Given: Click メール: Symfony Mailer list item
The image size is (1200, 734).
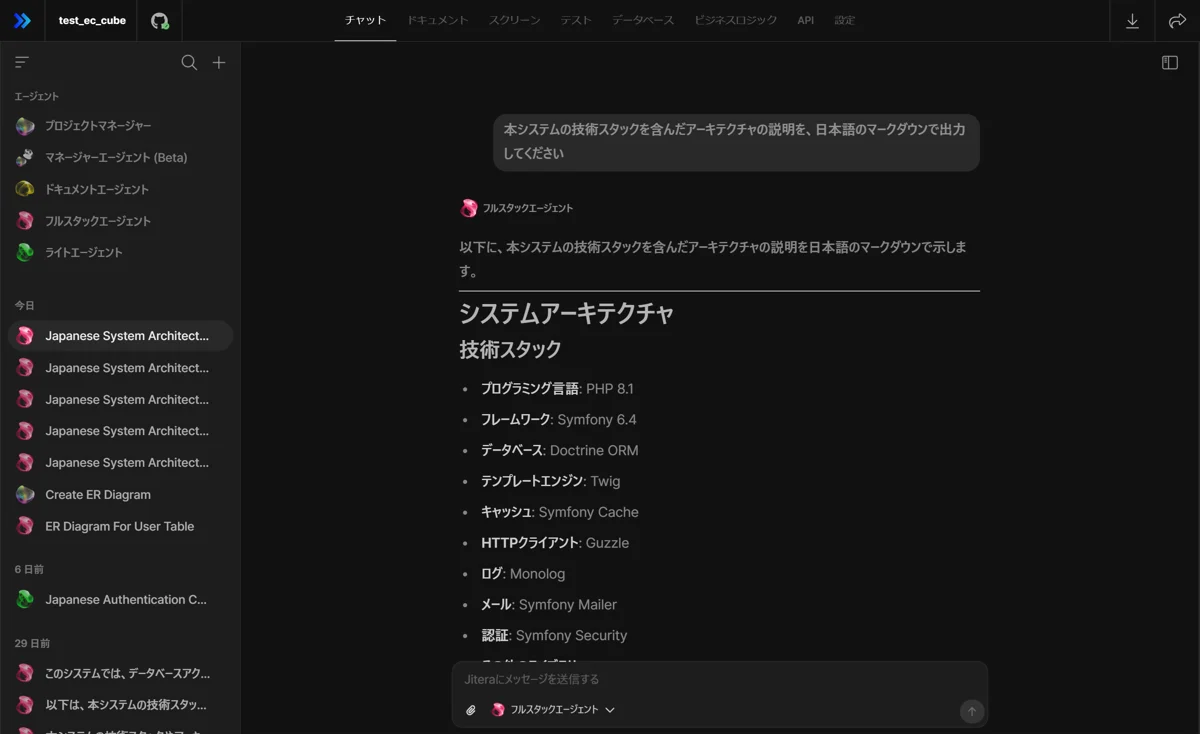Looking at the screenshot, I should tap(549, 605).
